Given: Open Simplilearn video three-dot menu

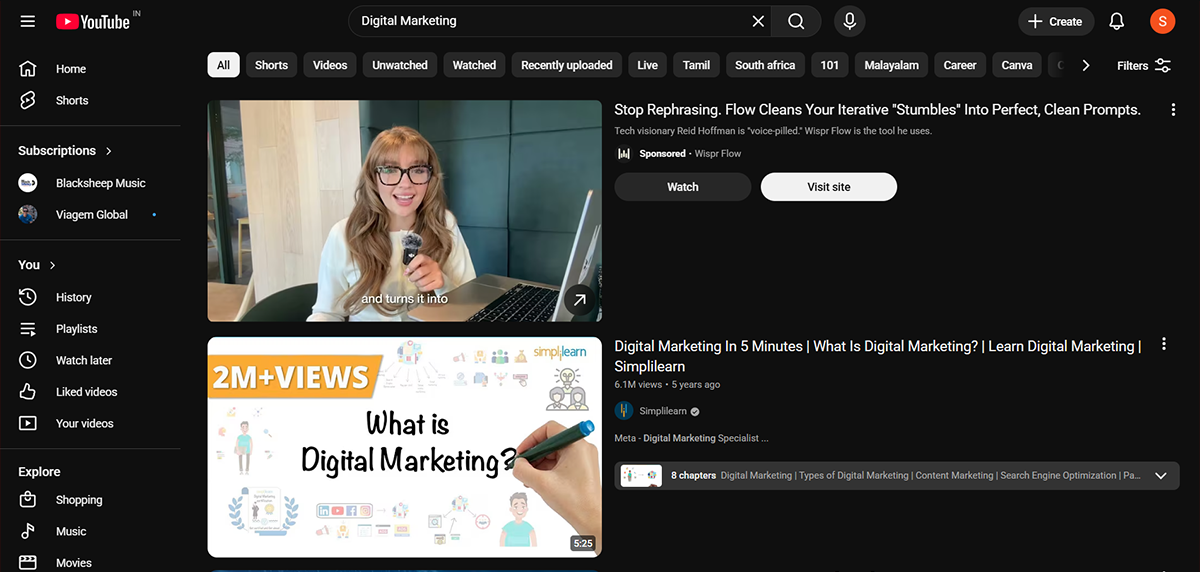Looking at the screenshot, I should coord(1164,345).
